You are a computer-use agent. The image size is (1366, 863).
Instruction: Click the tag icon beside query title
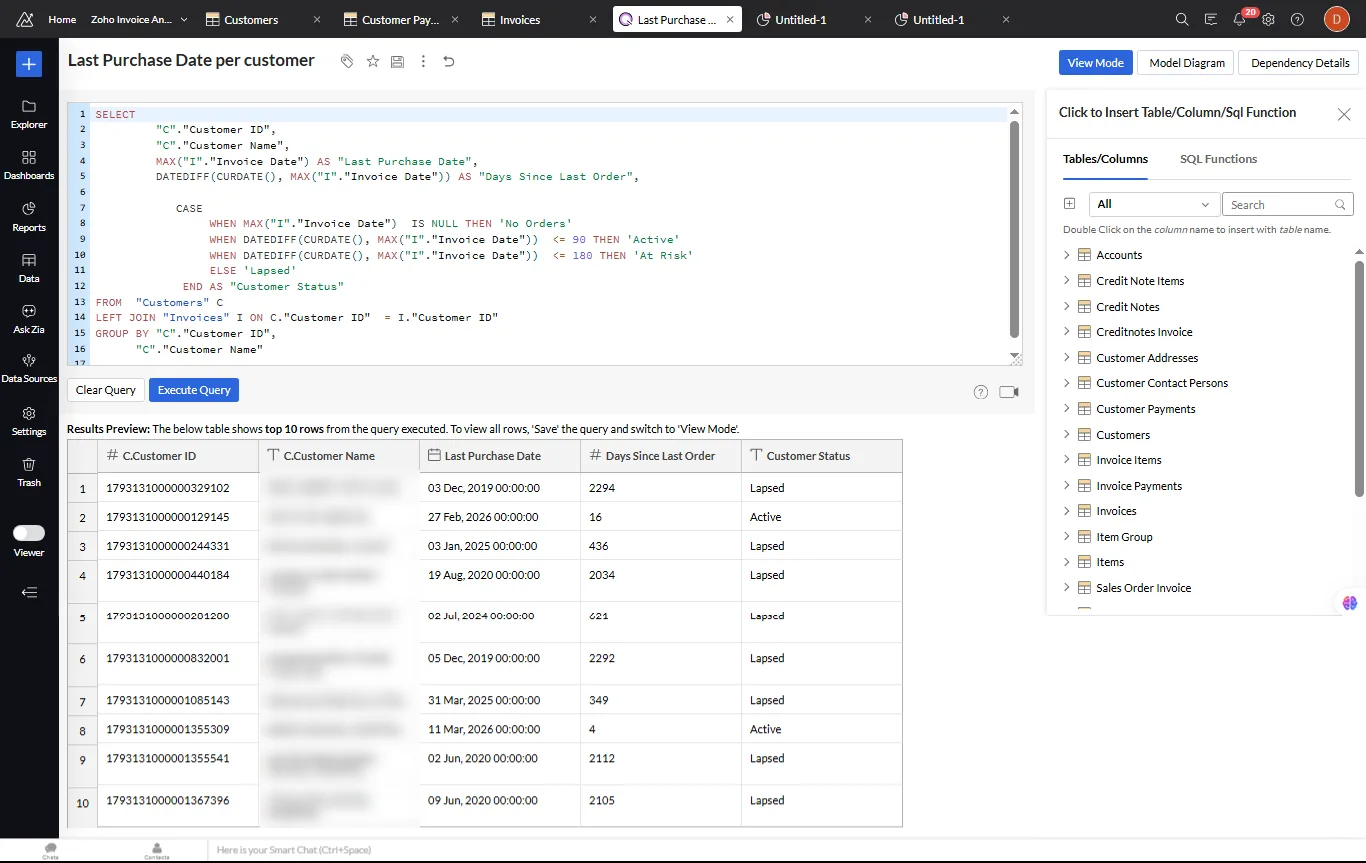coord(347,61)
